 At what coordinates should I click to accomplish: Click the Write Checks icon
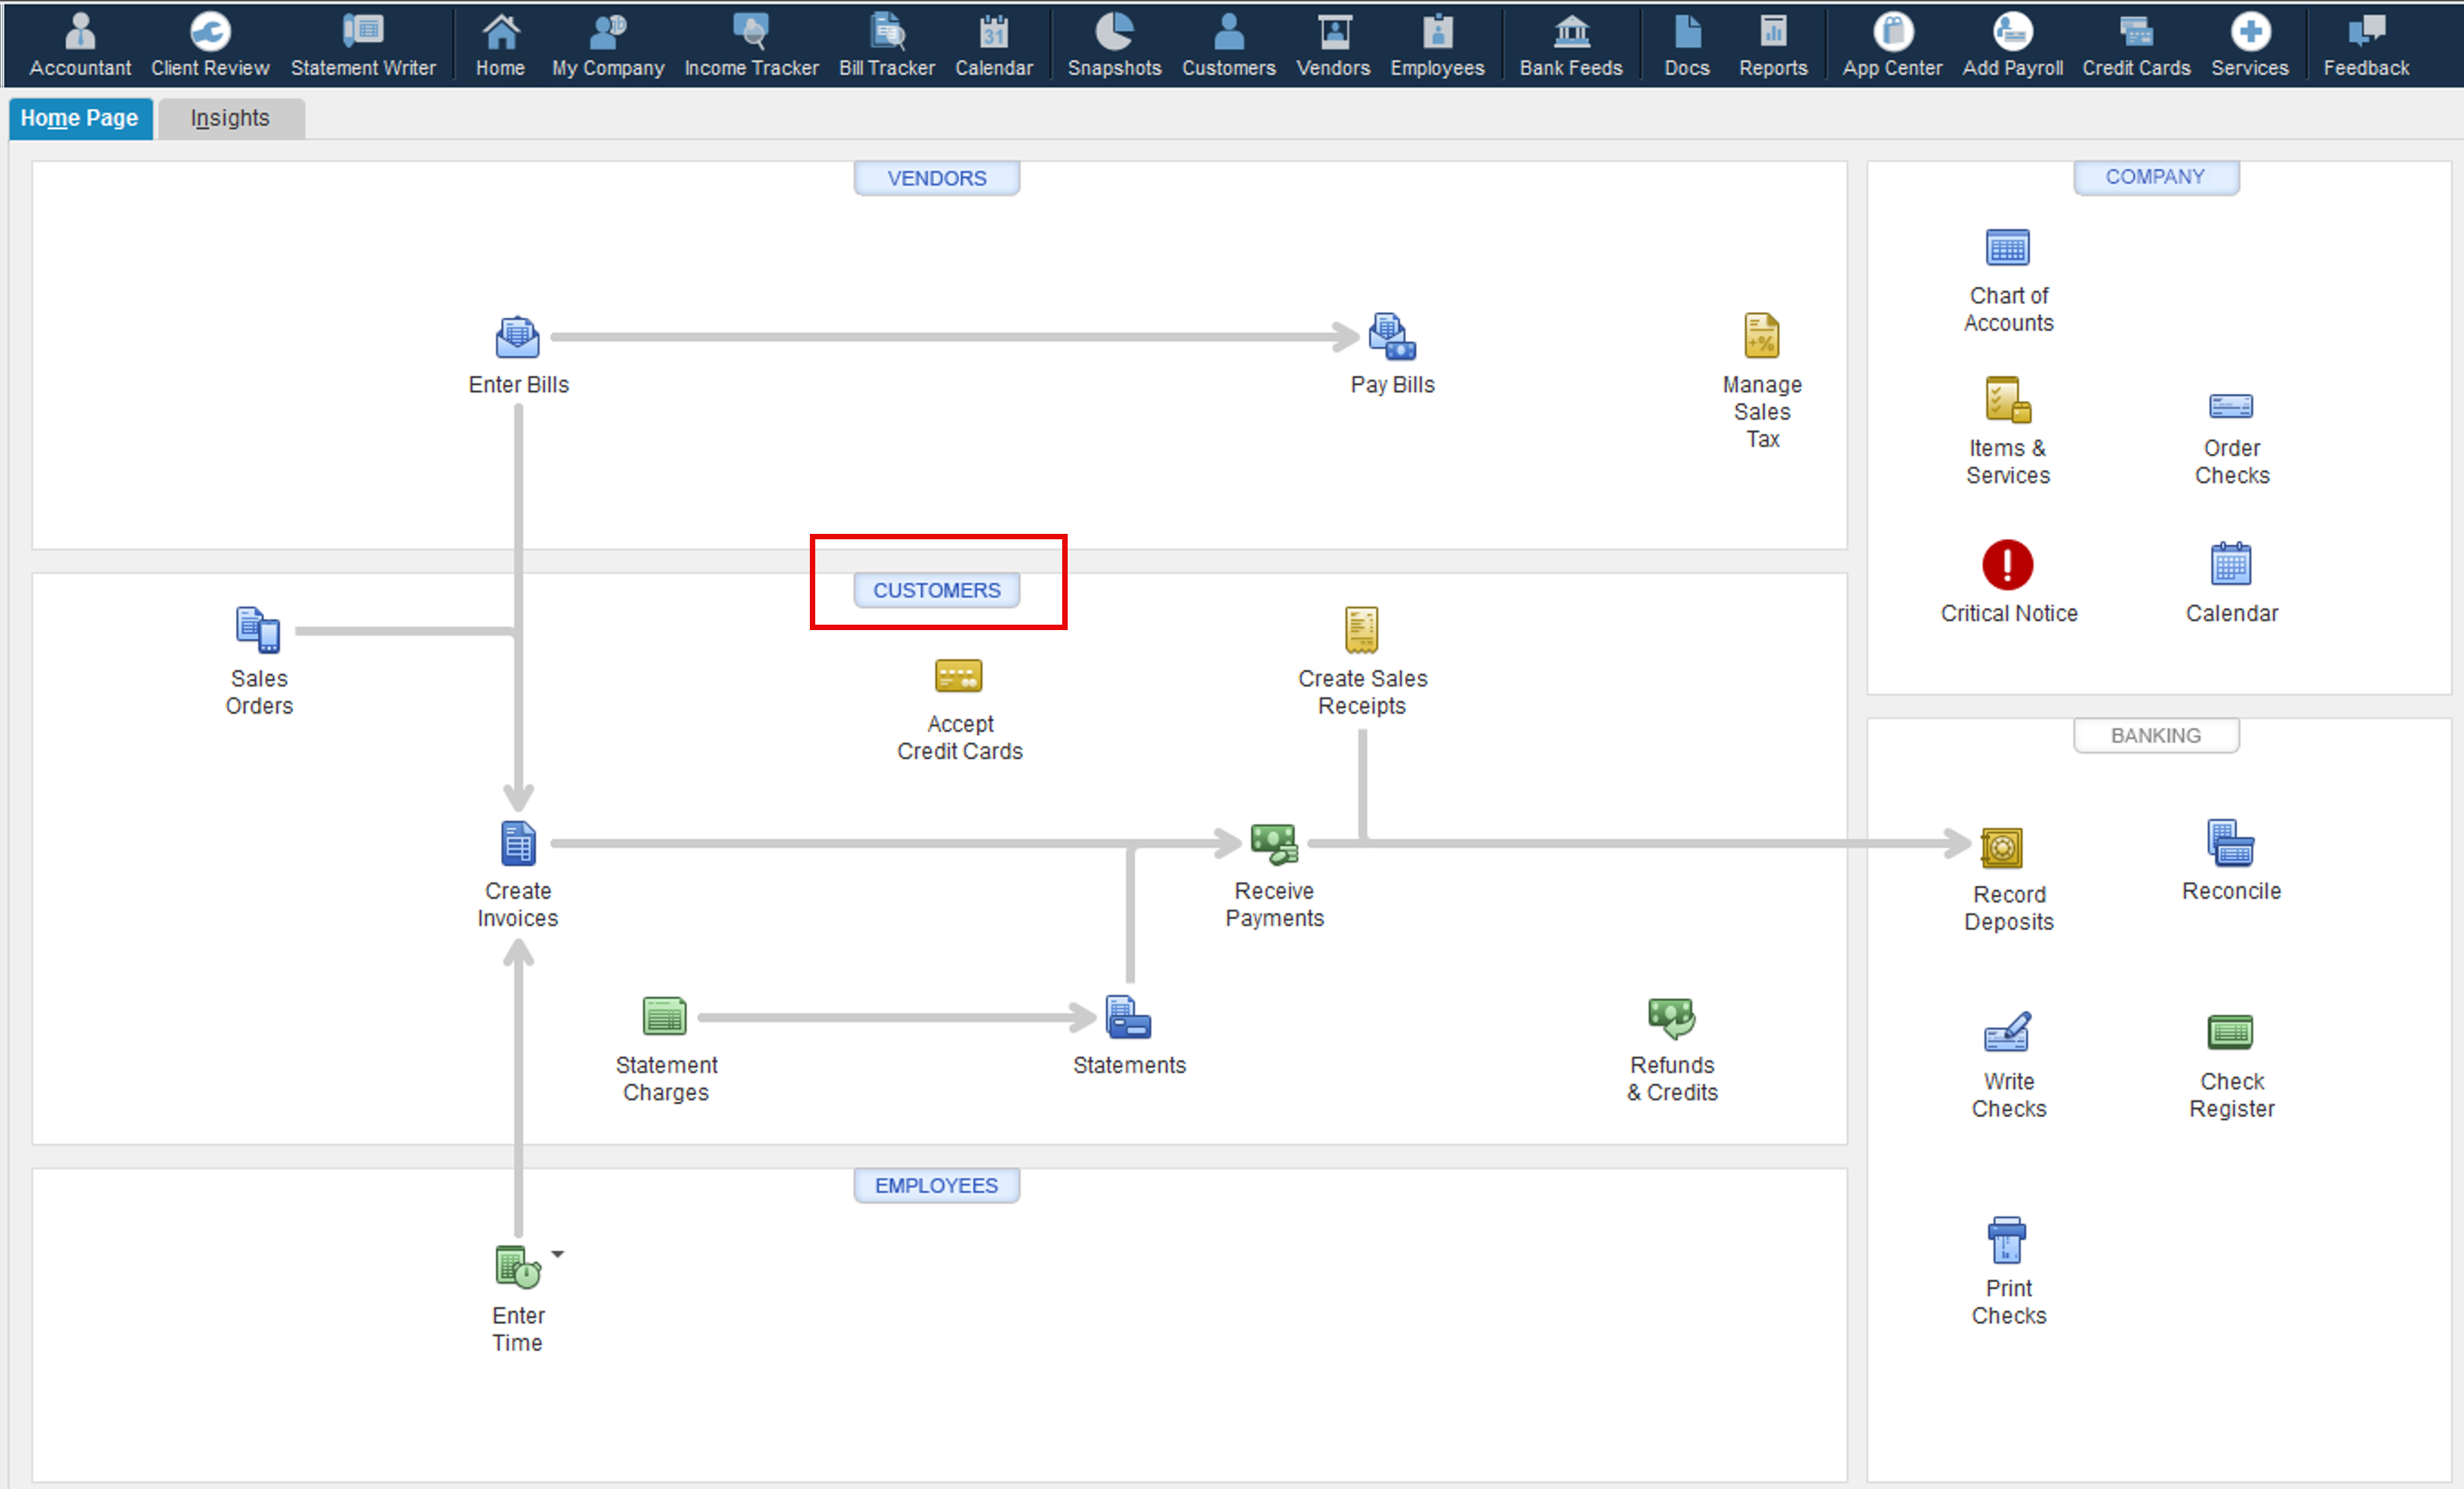2007,1033
